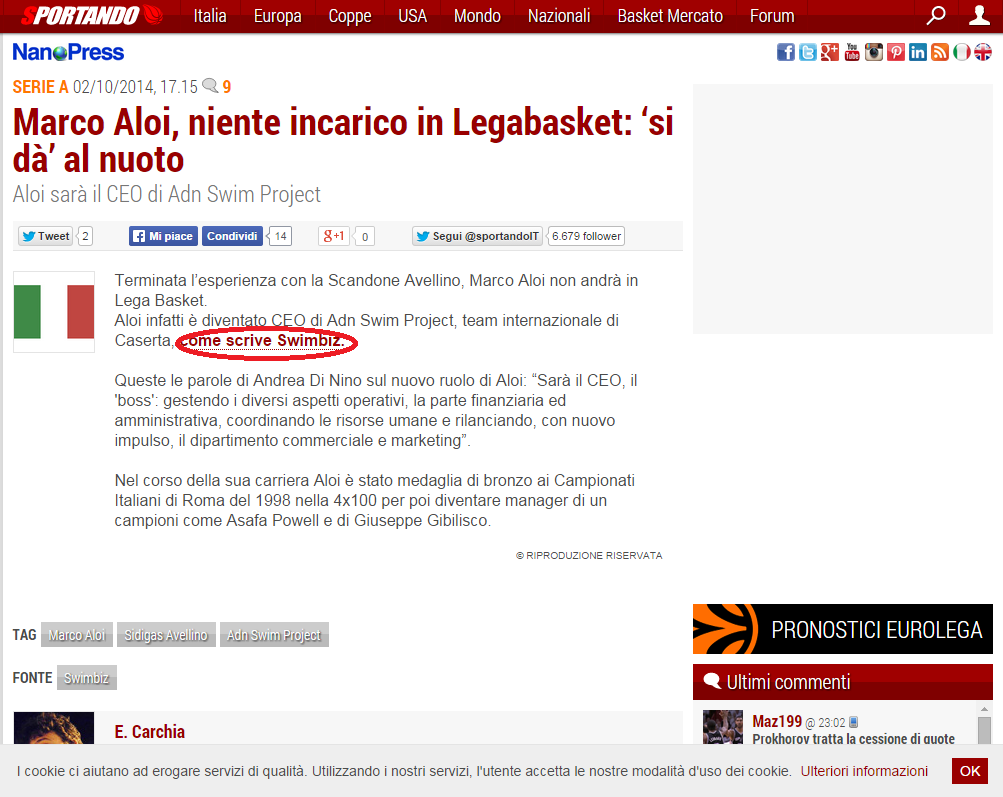Visit the YouTube social icon
1003x797 pixels.
[x=852, y=52]
